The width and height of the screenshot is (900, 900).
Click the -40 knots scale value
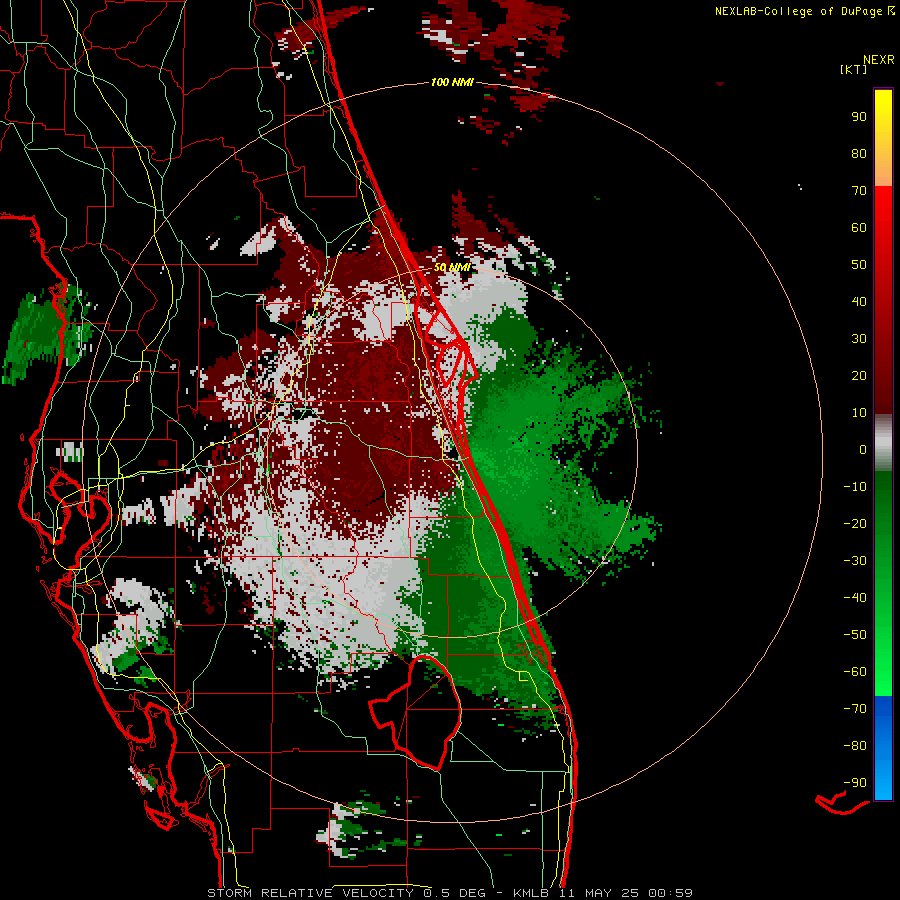coord(855,598)
